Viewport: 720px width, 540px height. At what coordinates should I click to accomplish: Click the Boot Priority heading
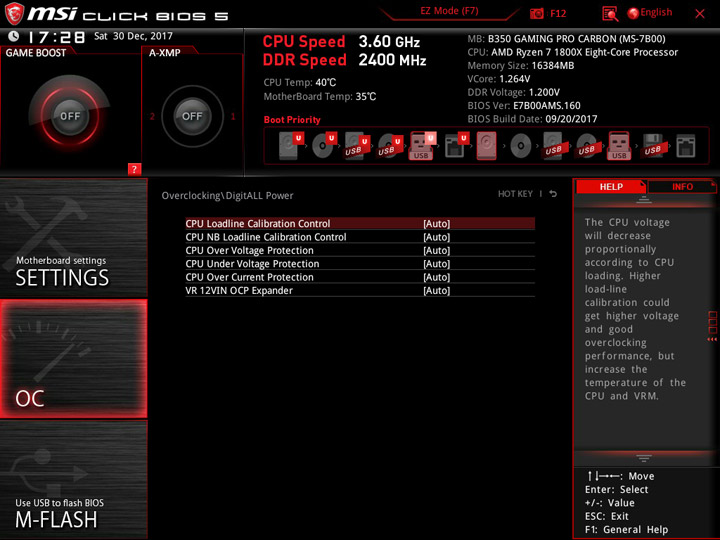point(292,120)
